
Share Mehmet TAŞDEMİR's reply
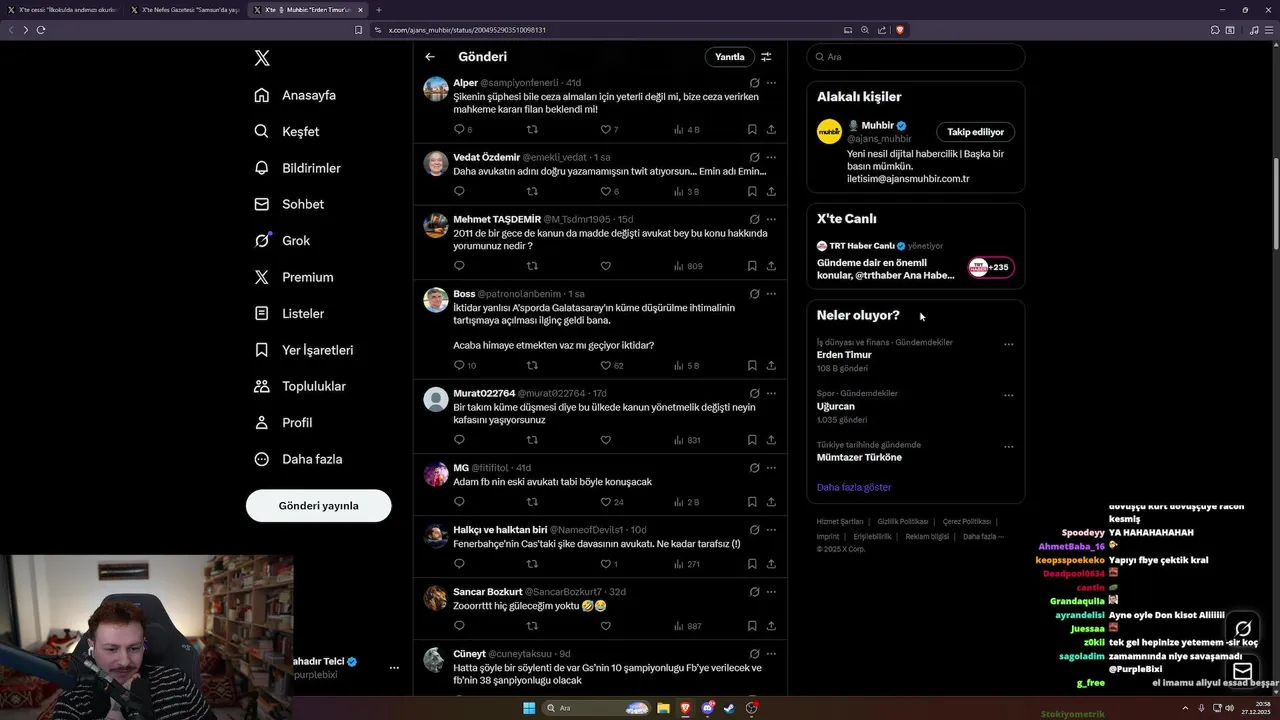click(x=771, y=266)
